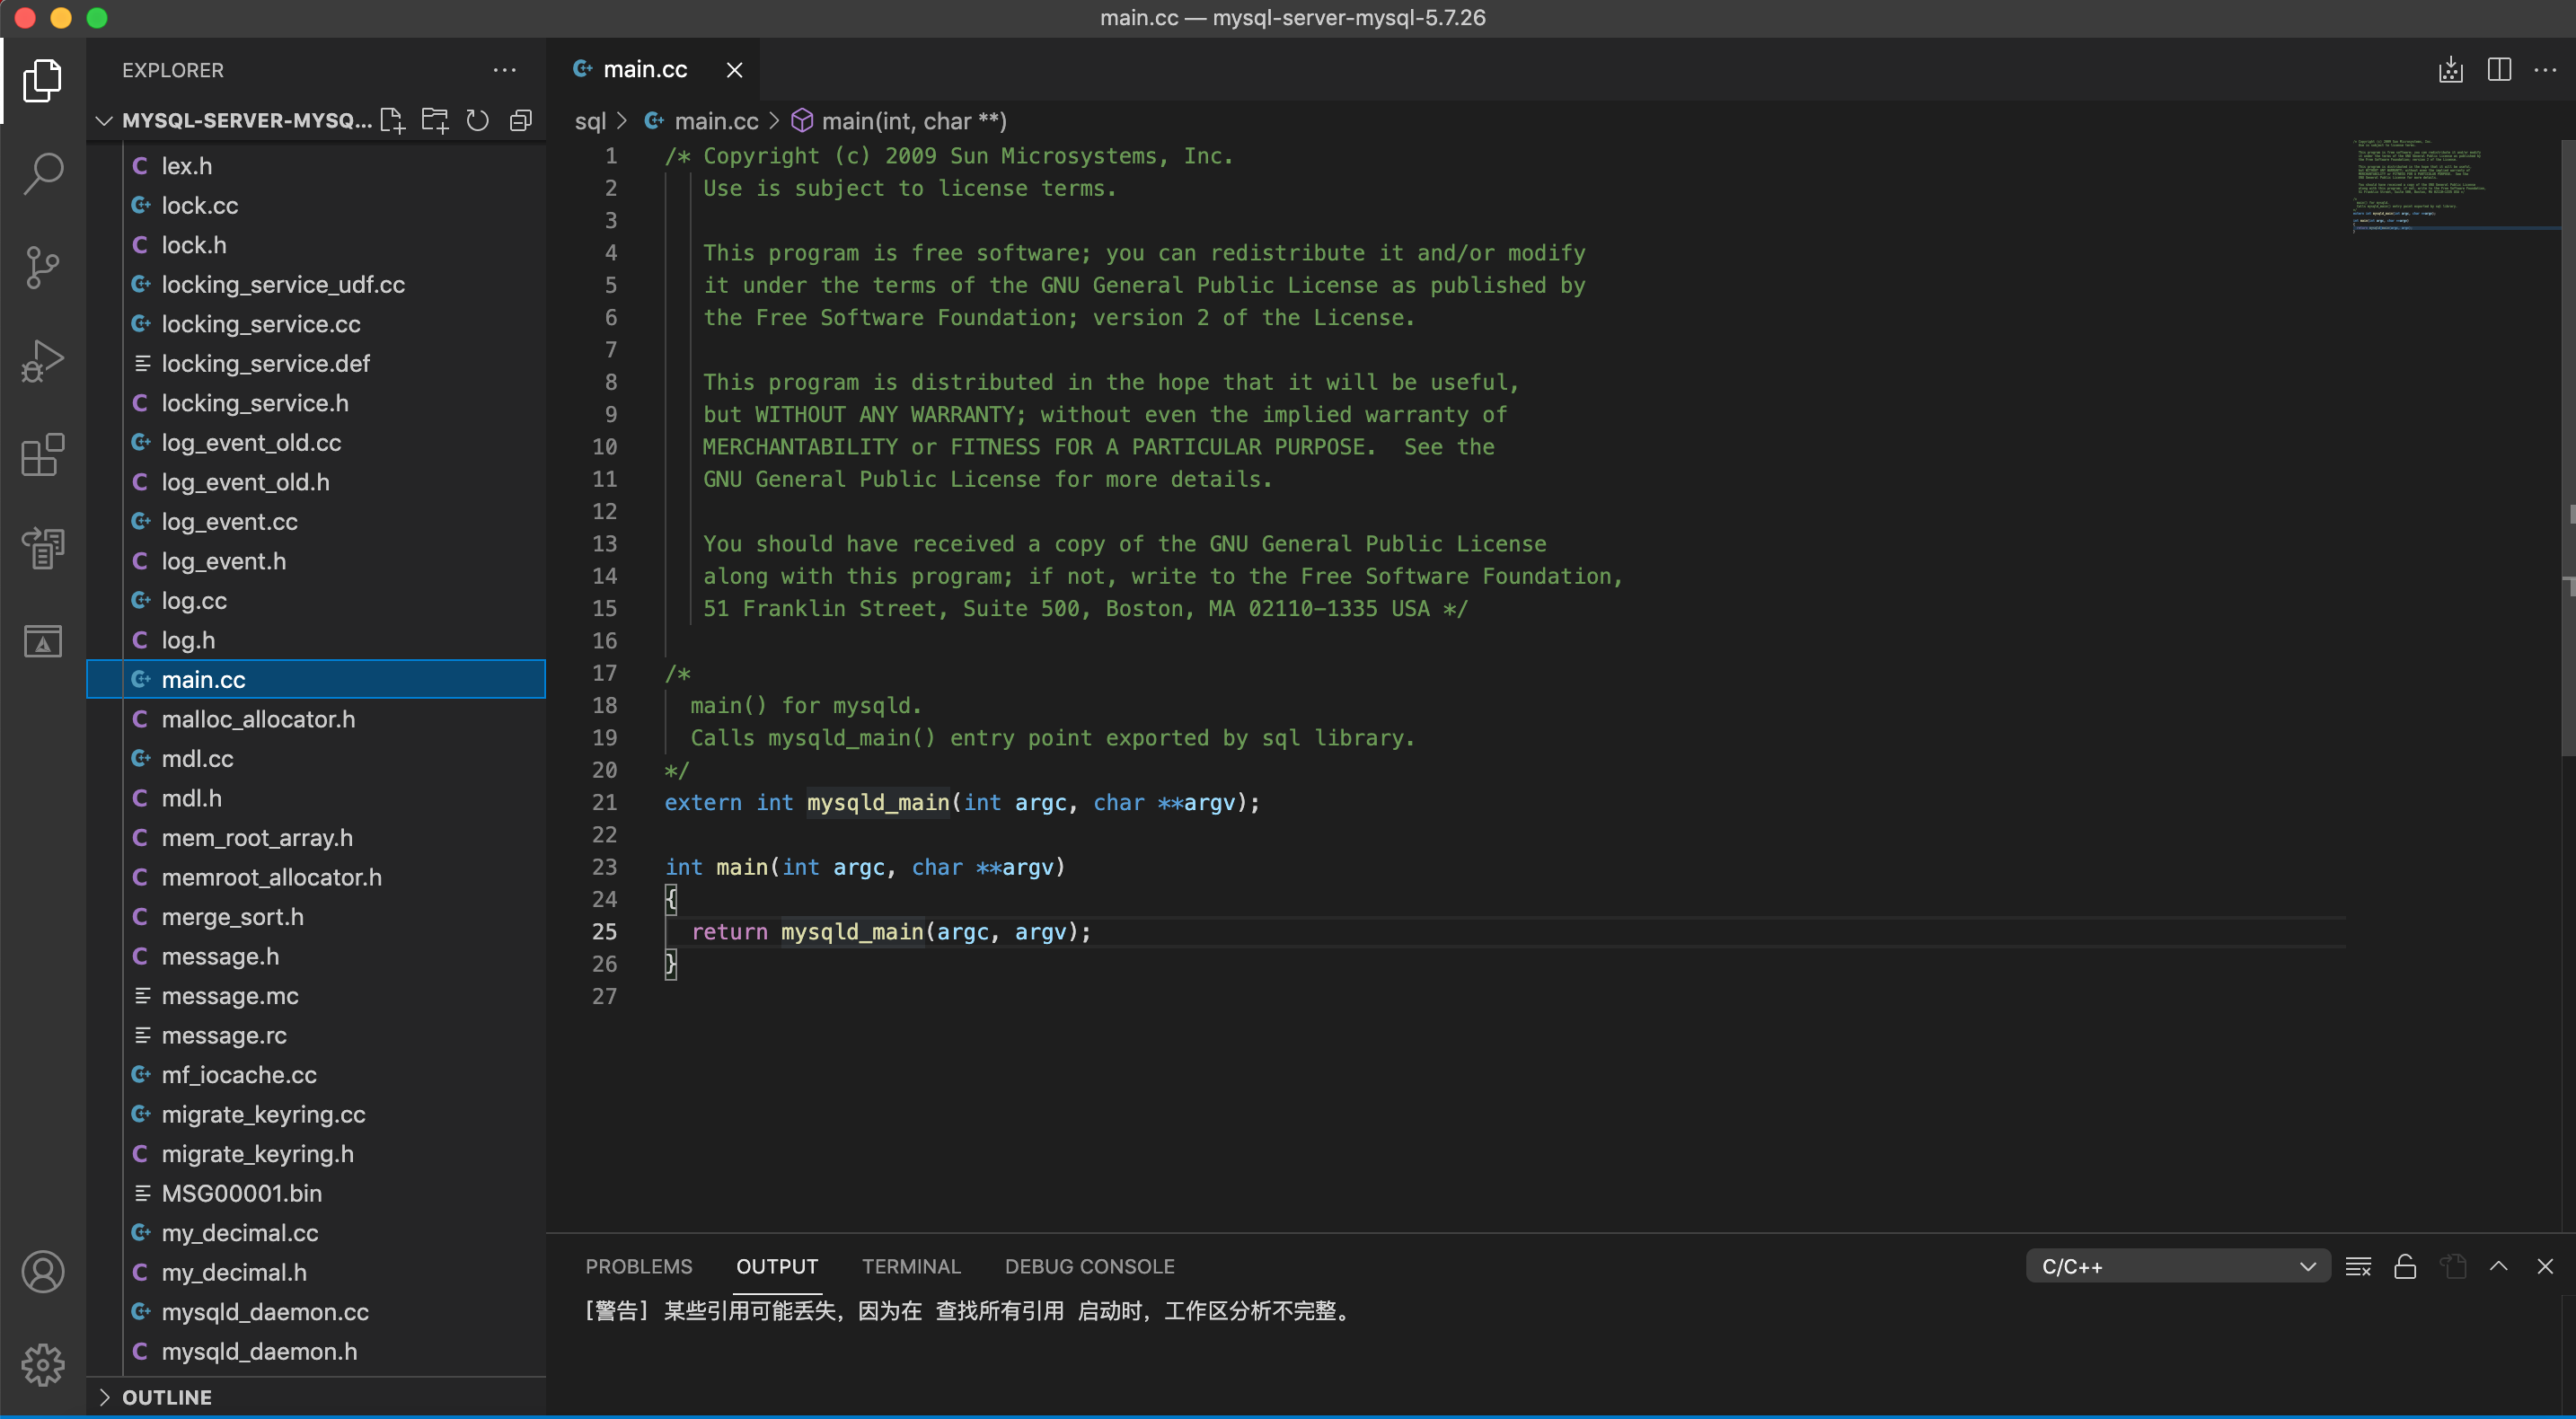This screenshot has height=1419, width=2576.
Task: Click the opening brace on line 24
Action: coord(671,900)
